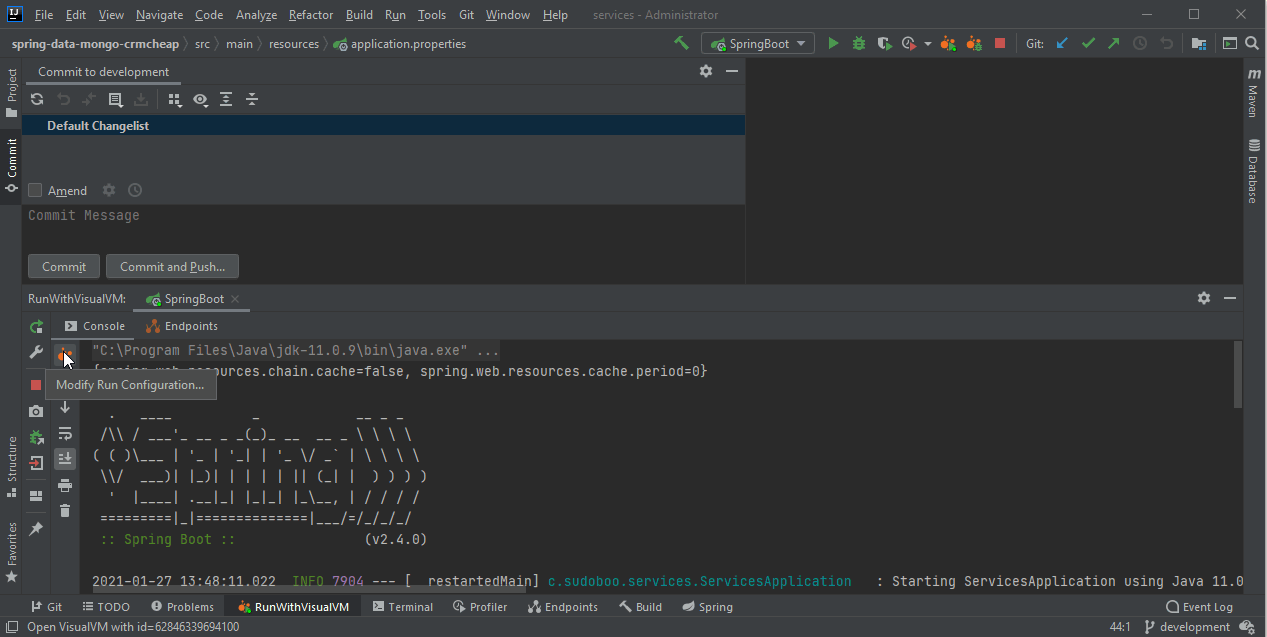Screen dimensions: 1267x637
Task: Click console vertical scrollbar
Action: point(1237,374)
